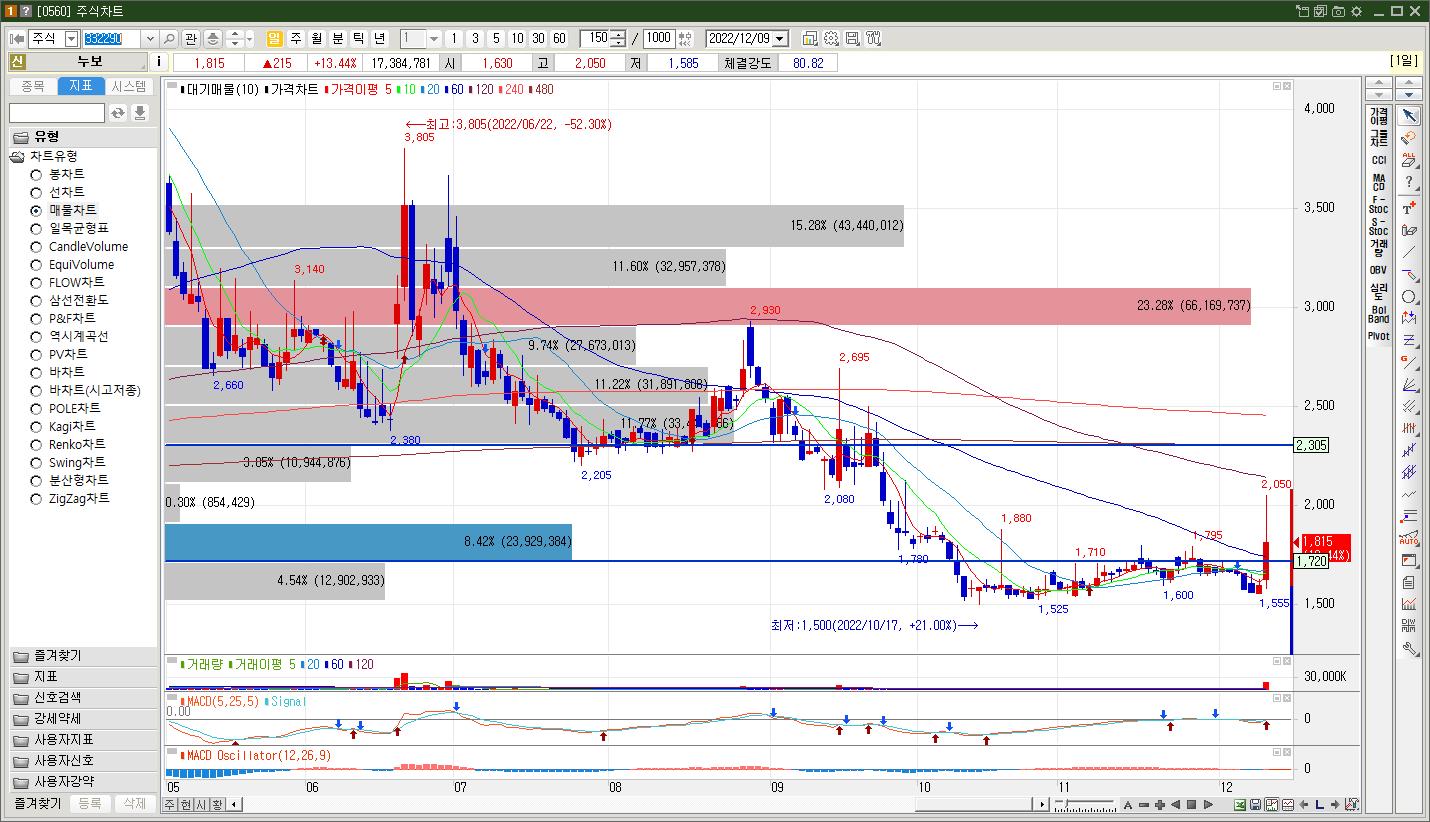Collapse the 차트유형 tree folder
This screenshot has width=1430, height=822.
(x=18, y=156)
